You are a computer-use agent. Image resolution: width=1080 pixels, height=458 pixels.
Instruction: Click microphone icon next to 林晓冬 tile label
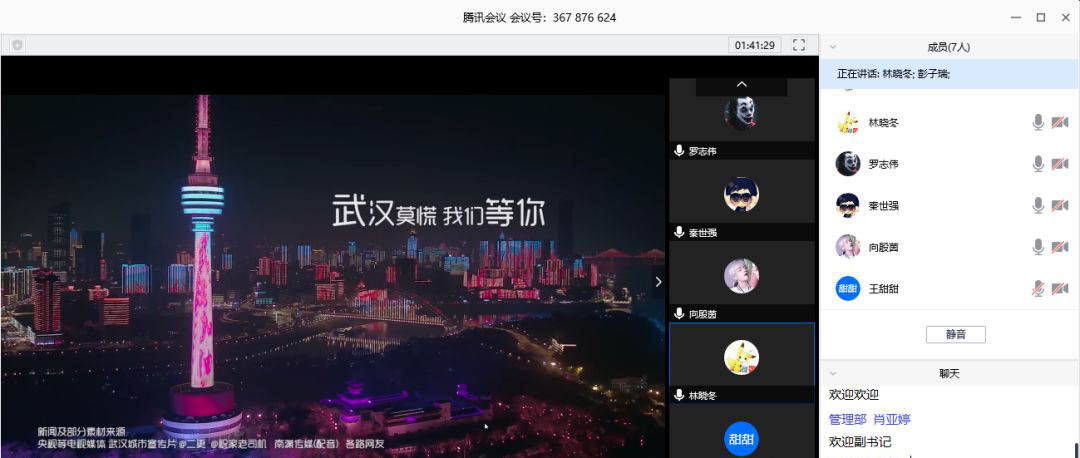coord(678,395)
